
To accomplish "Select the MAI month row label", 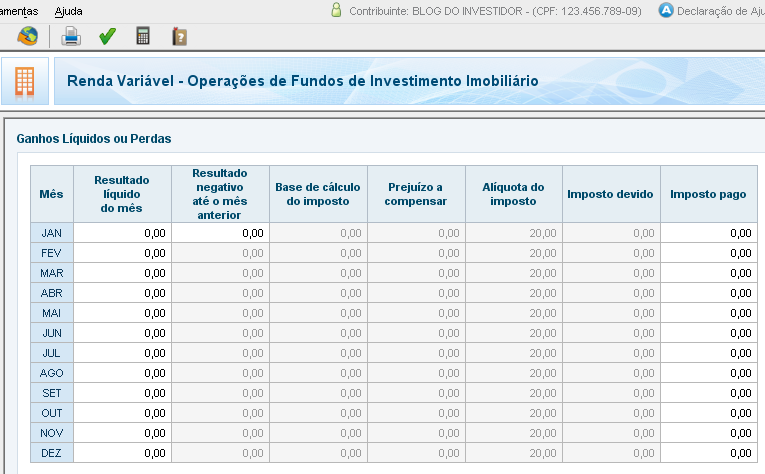I will tap(52, 313).
